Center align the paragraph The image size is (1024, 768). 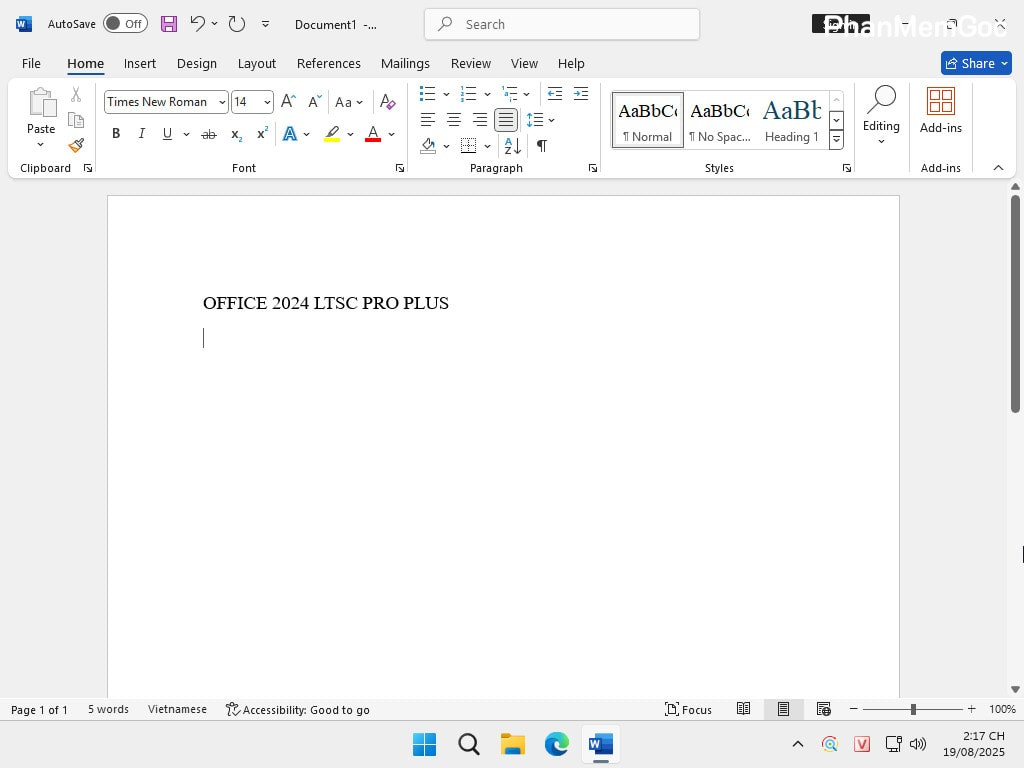tap(453, 120)
